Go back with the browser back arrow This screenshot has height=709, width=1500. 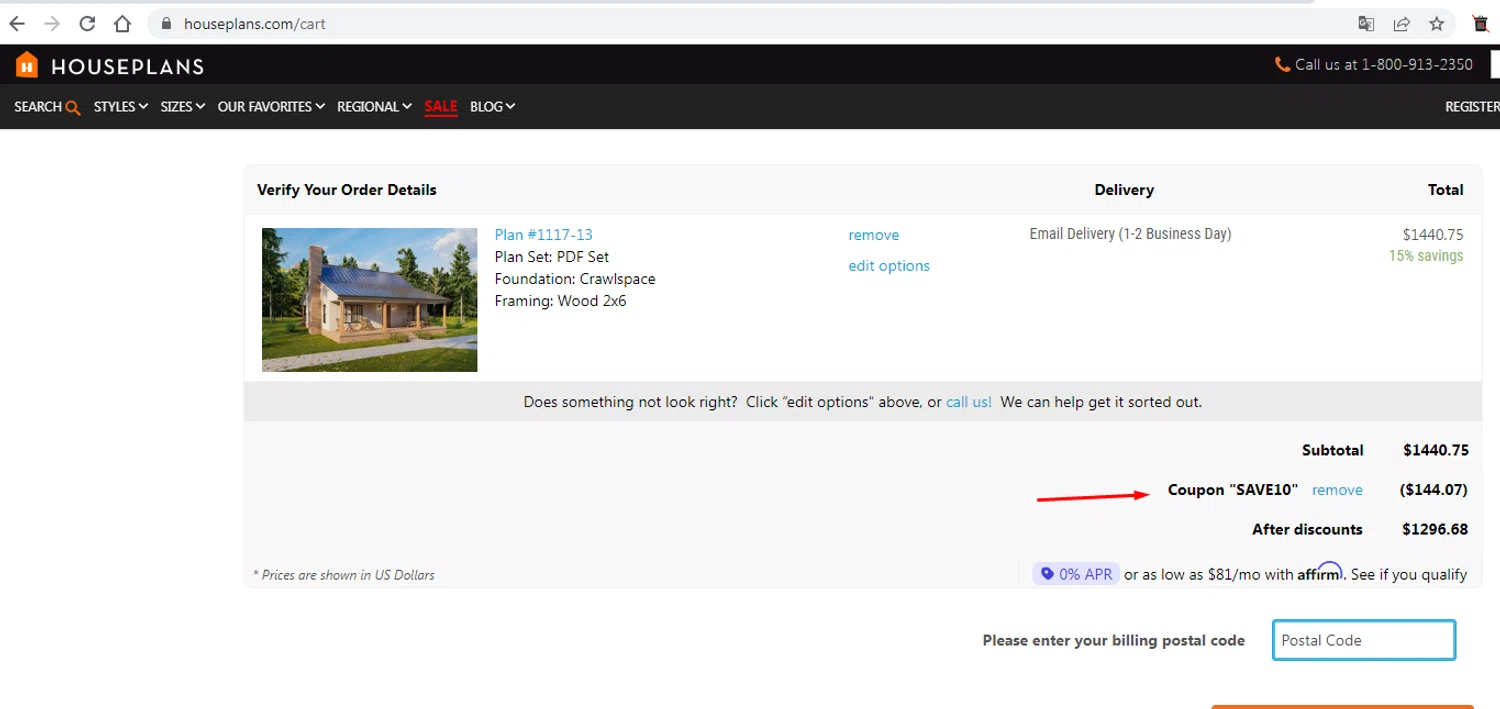point(17,24)
